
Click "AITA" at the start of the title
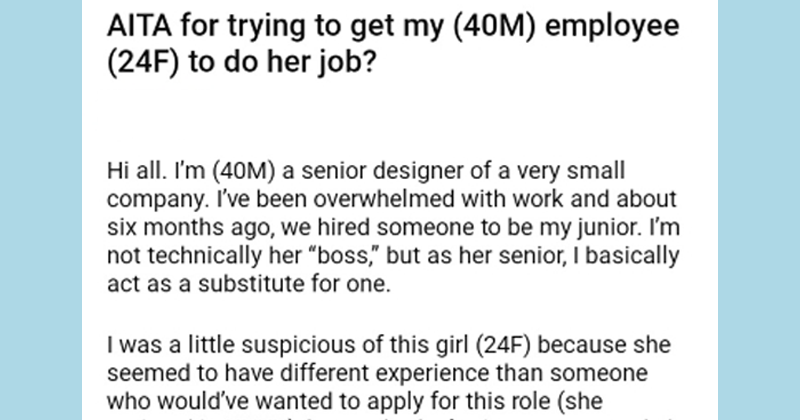pos(139,26)
